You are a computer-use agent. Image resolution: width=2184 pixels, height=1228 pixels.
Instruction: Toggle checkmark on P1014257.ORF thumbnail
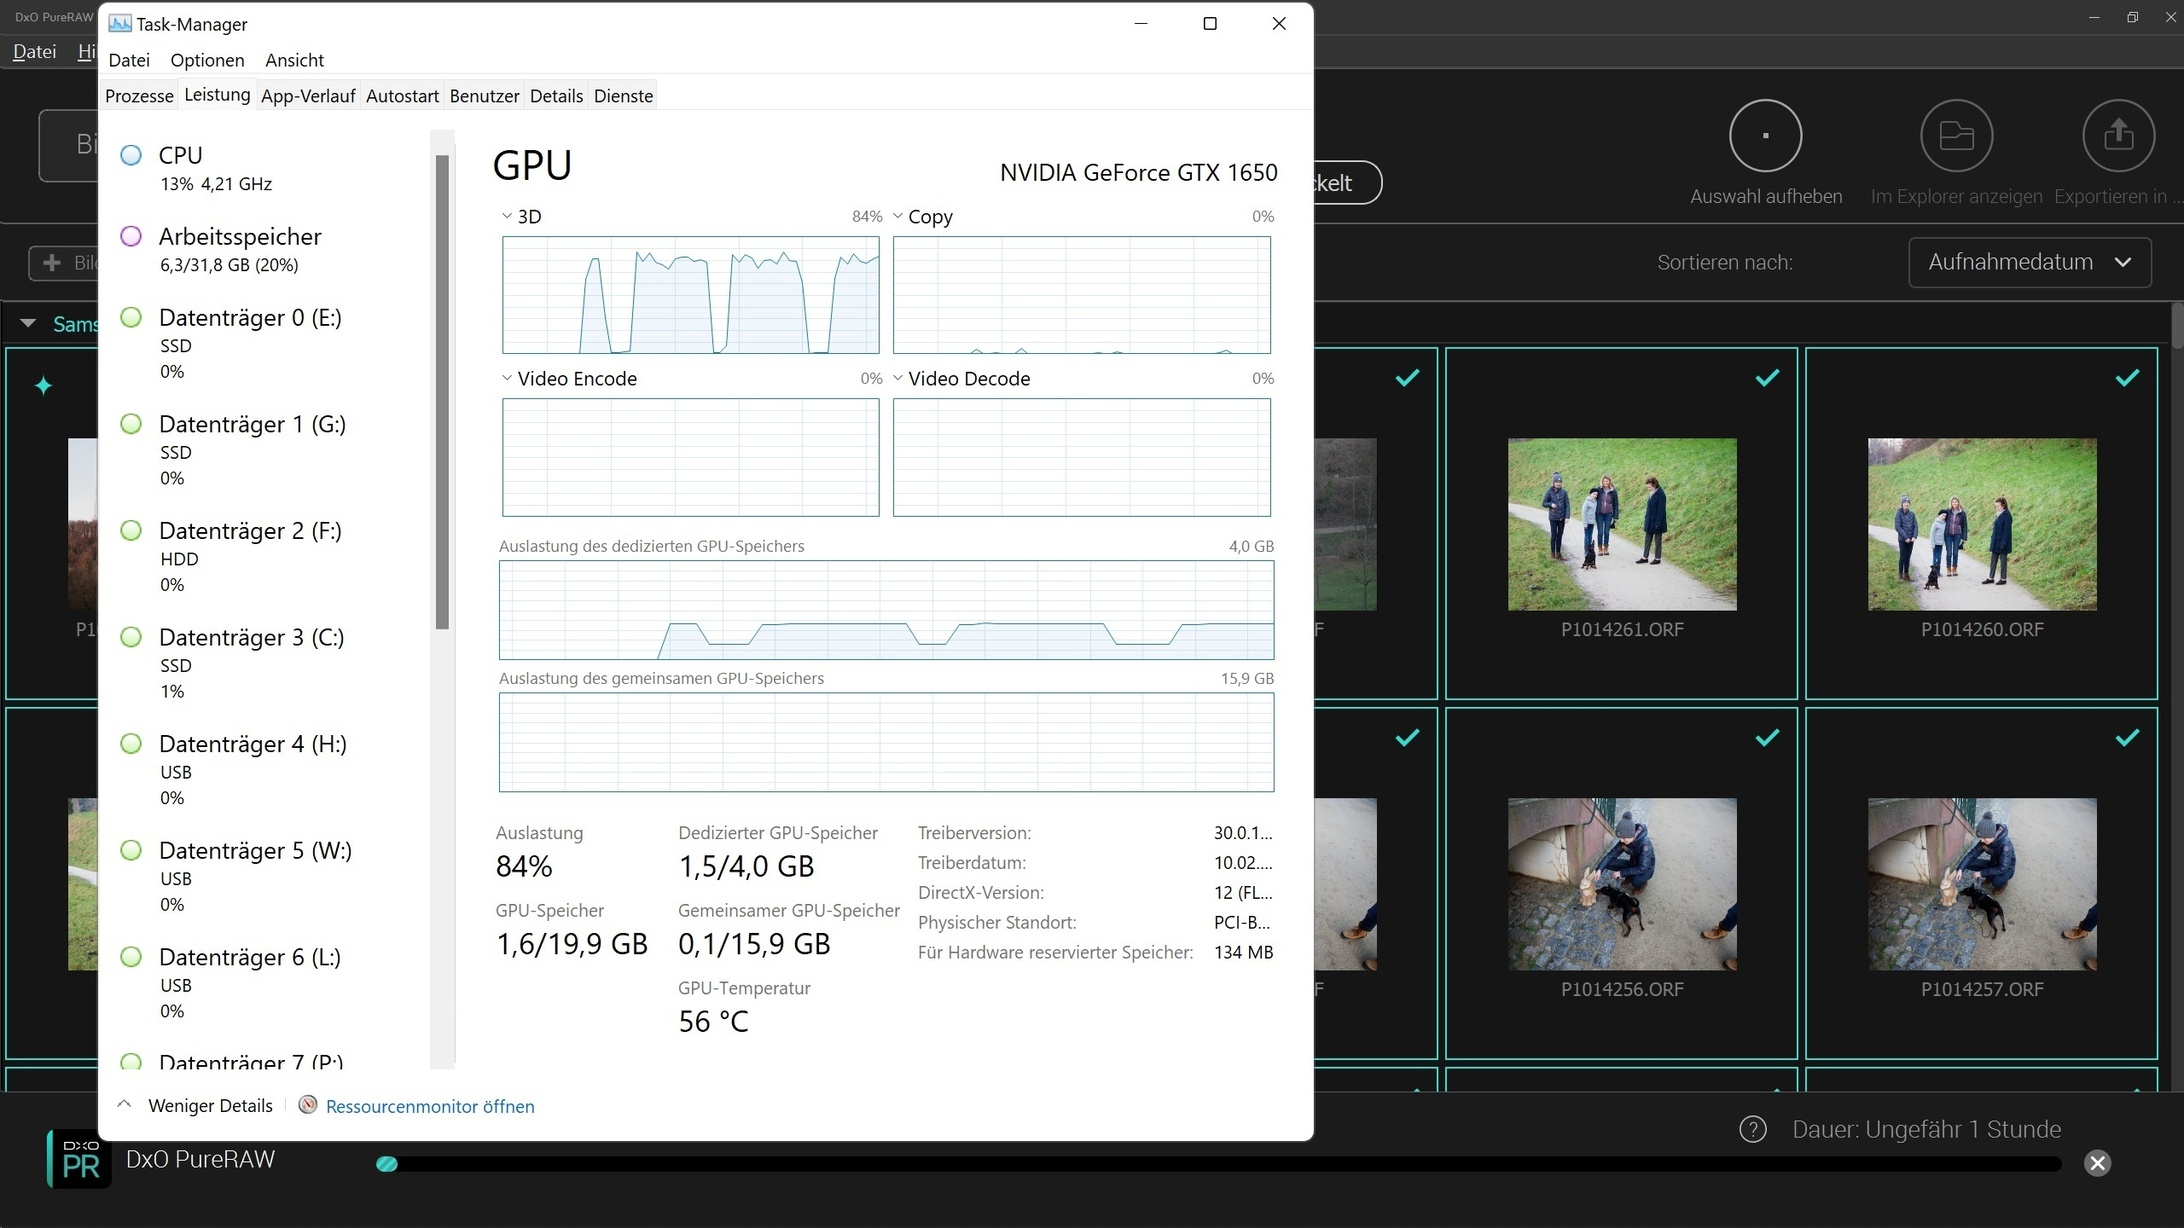pos(2127,738)
